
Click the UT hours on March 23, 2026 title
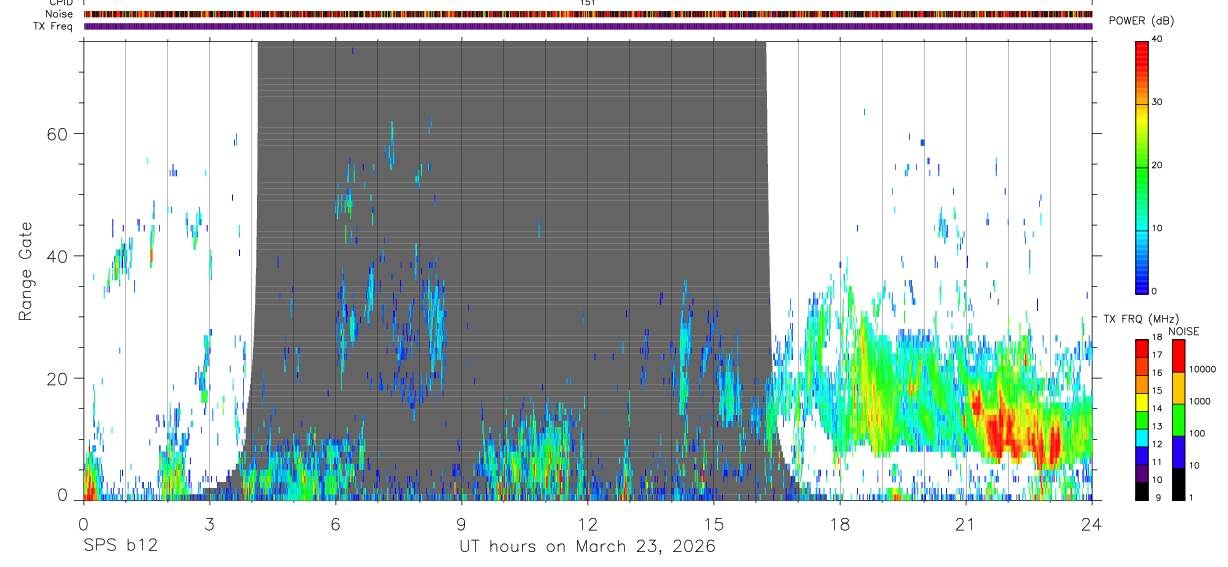pos(587,547)
